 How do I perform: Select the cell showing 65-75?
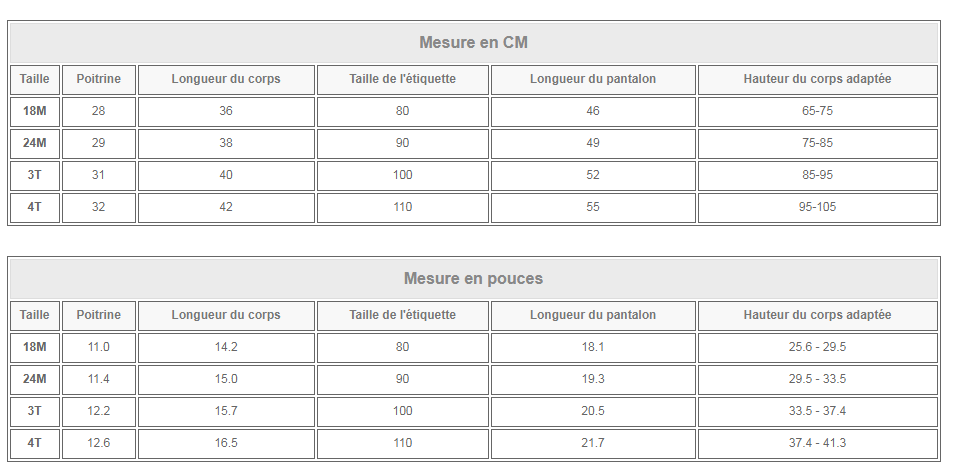tap(817, 111)
